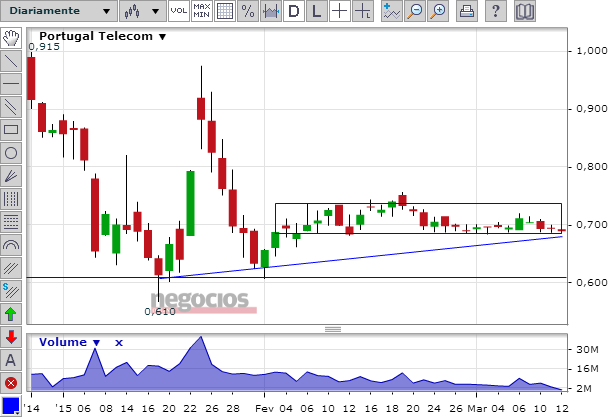Click the '15 year date label

coord(63,409)
